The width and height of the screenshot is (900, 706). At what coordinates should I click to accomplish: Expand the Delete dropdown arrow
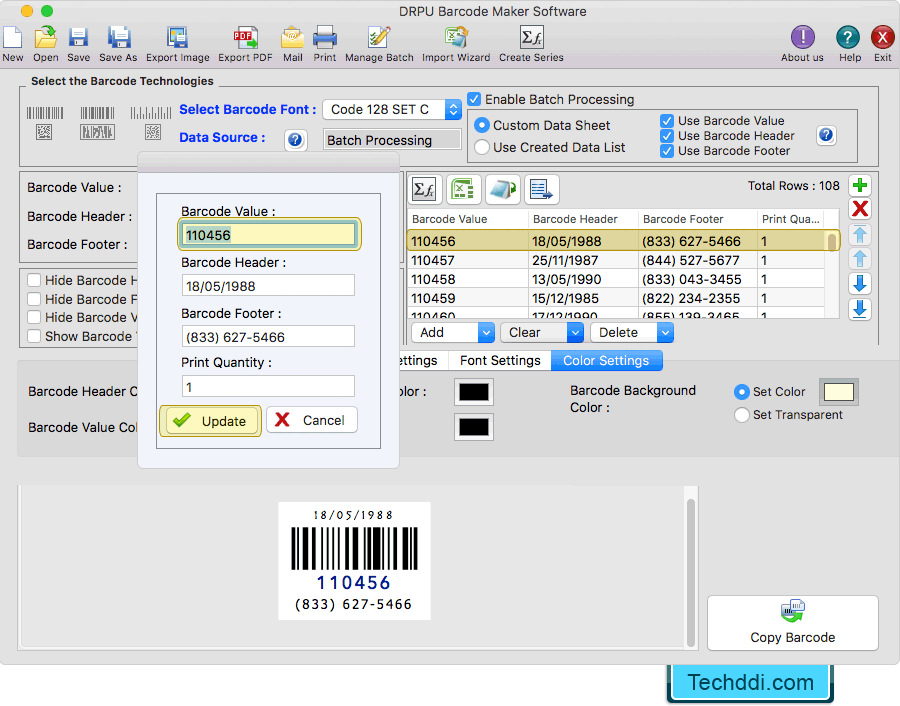coord(665,332)
